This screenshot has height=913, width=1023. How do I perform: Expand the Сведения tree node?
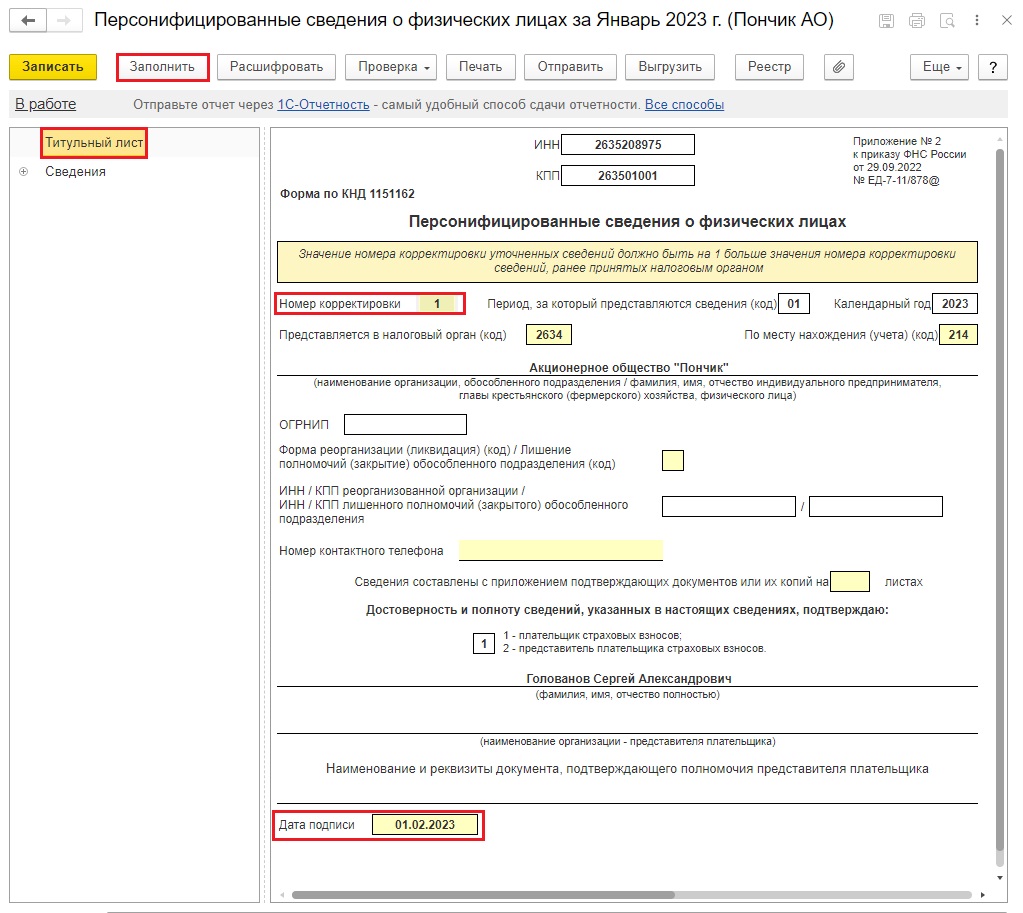tap(23, 172)
